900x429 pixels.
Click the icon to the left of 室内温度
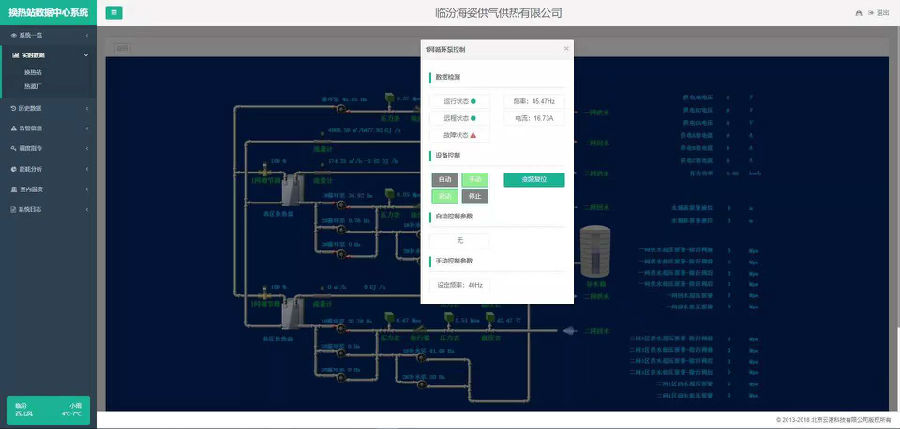click(x=14, y=189)
